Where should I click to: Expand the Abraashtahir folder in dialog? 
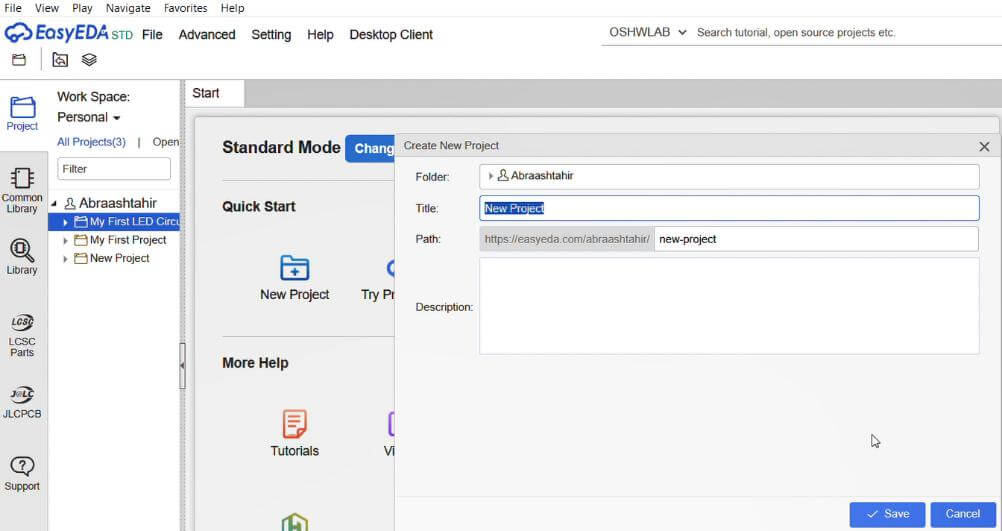click(490, 176)
